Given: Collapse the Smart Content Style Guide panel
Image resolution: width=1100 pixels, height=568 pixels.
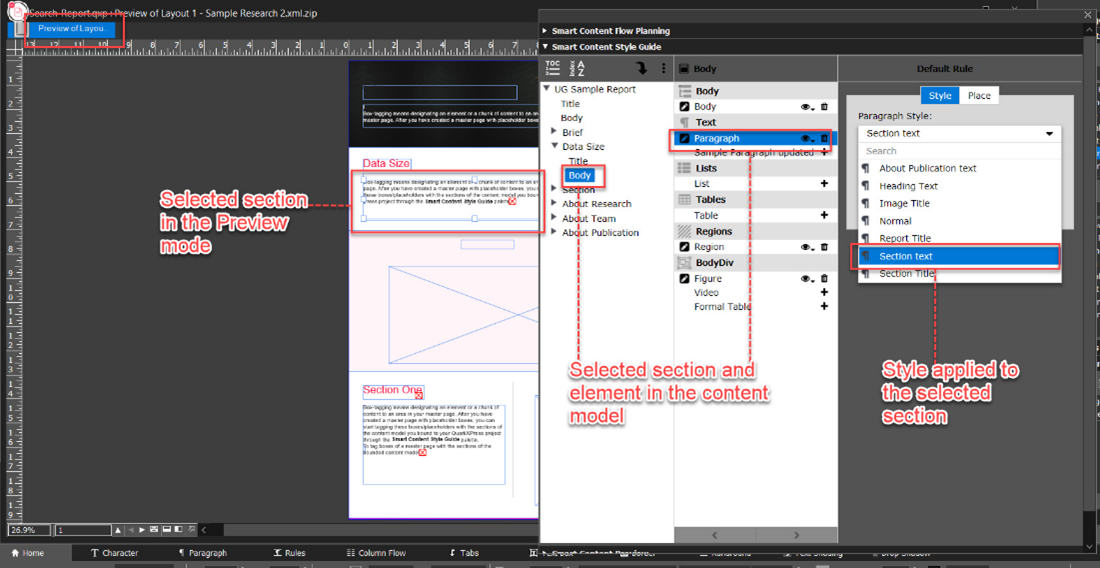Looking at the screenshot, I should coord(545,47).
